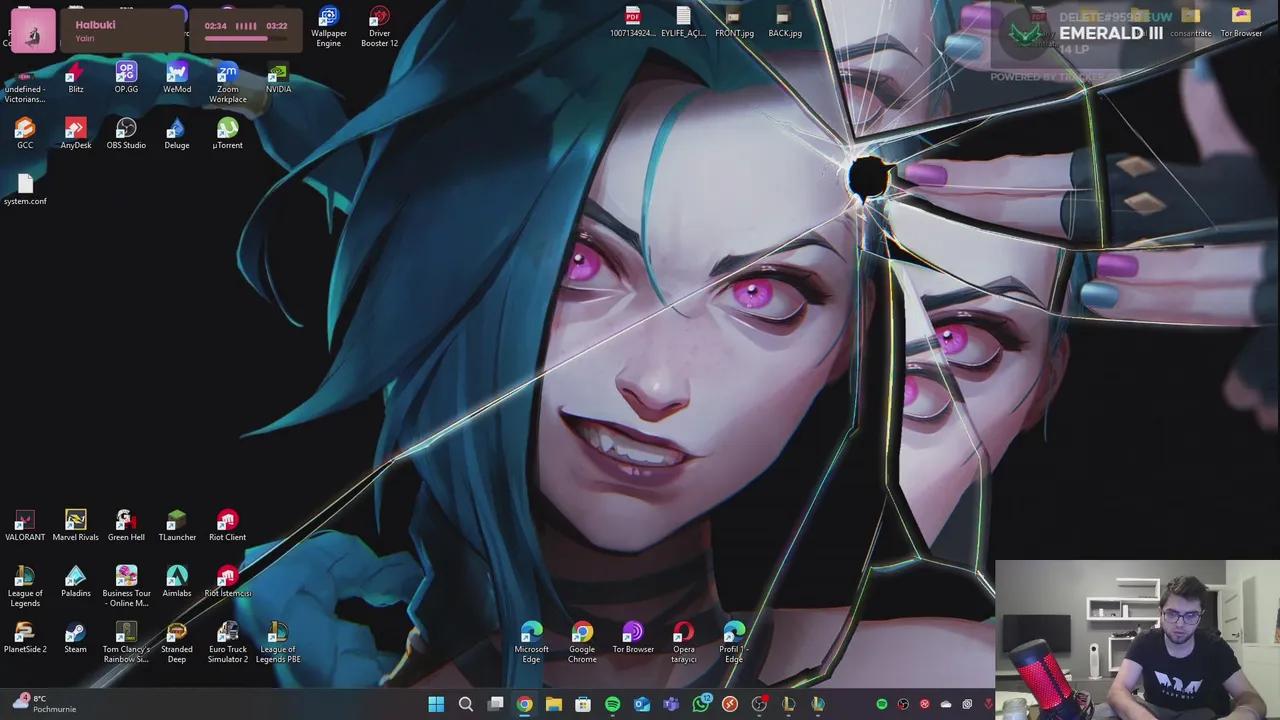Open Task View on the taskbar
Viewport: 1280px width, 720px height.
(495, 705)
